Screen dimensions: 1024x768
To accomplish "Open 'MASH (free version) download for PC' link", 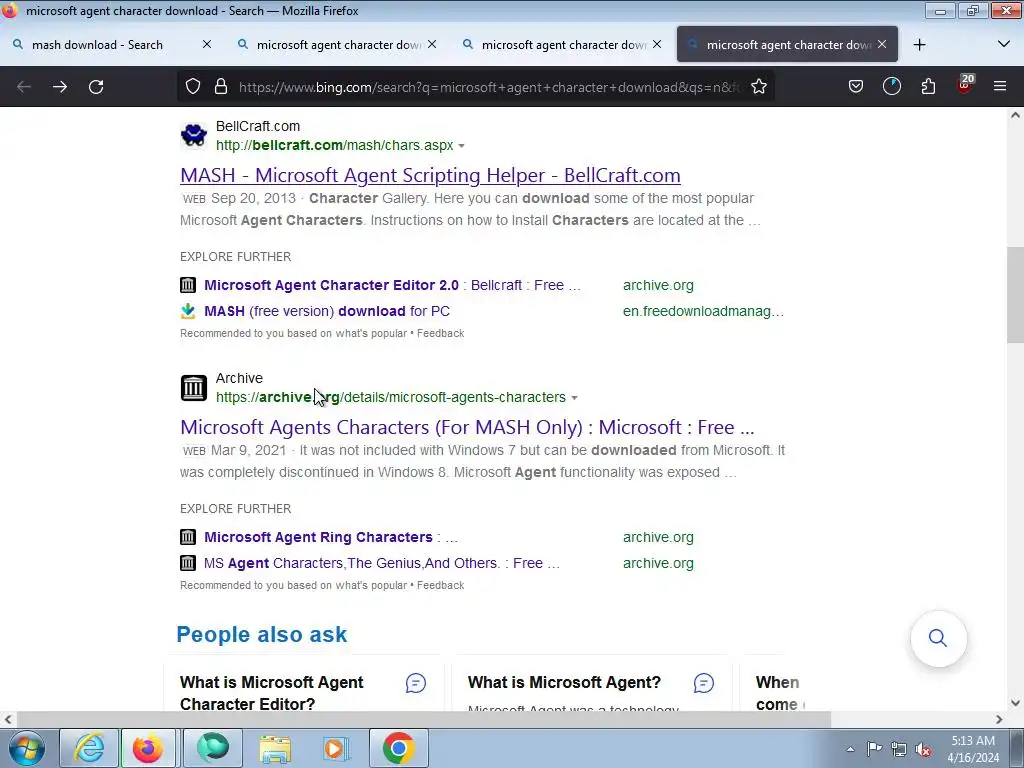I will pyautogui.click(x=327, y=311).
